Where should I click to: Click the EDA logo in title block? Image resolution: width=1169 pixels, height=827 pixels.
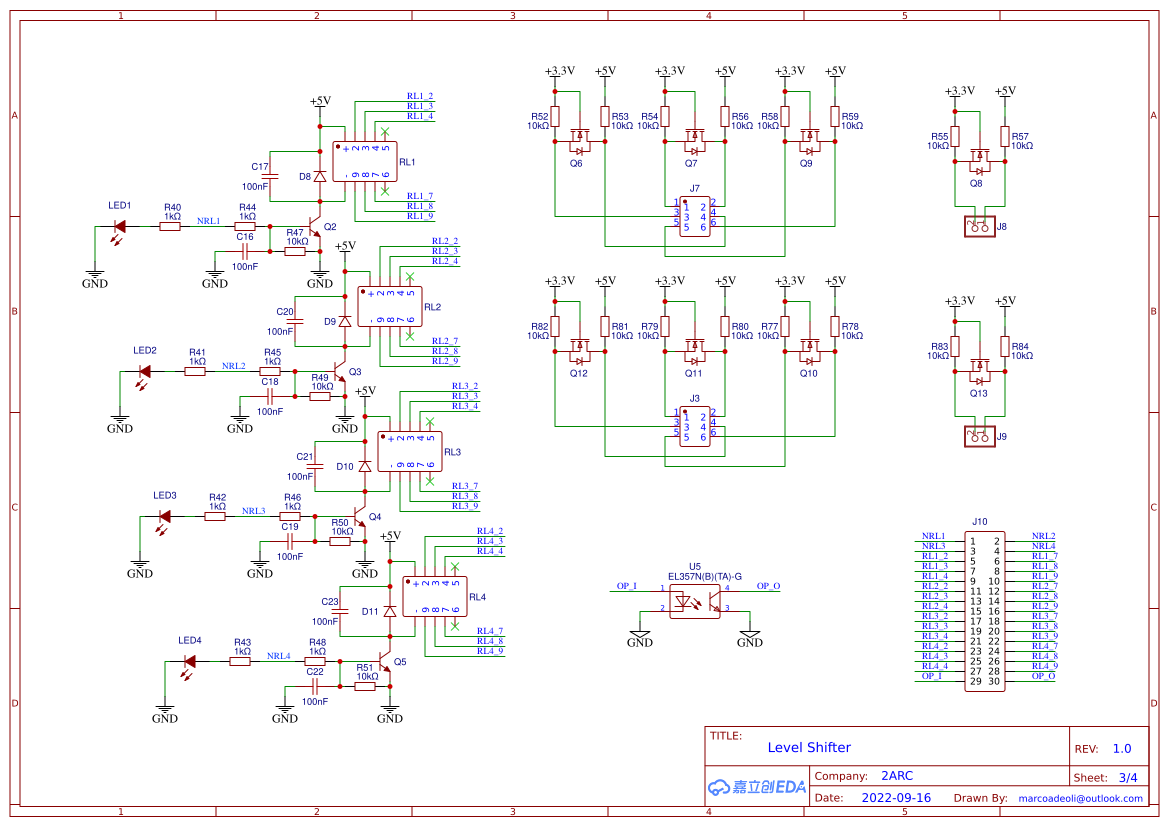[757, 786]
